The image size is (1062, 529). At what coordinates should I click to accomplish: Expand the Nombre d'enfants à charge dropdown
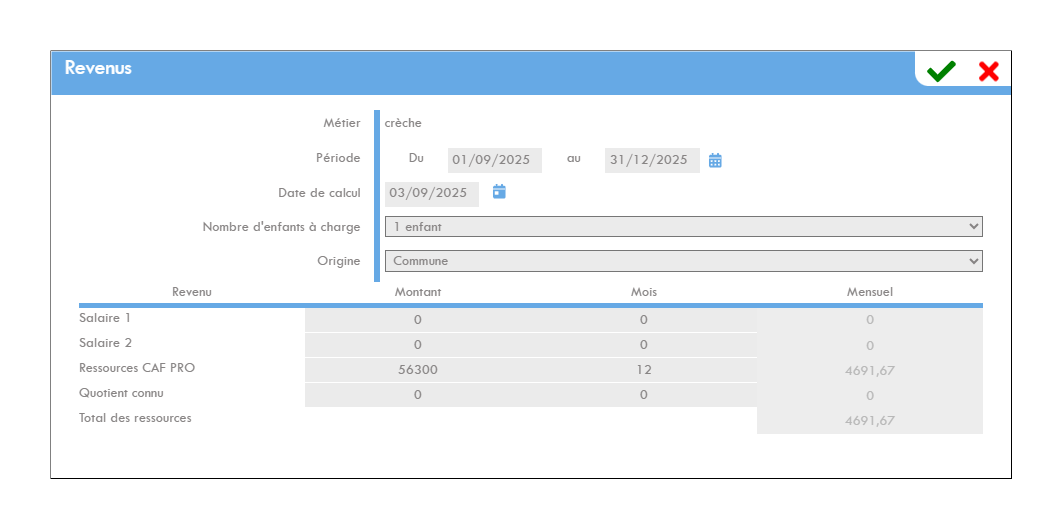[x=683, y=227]
